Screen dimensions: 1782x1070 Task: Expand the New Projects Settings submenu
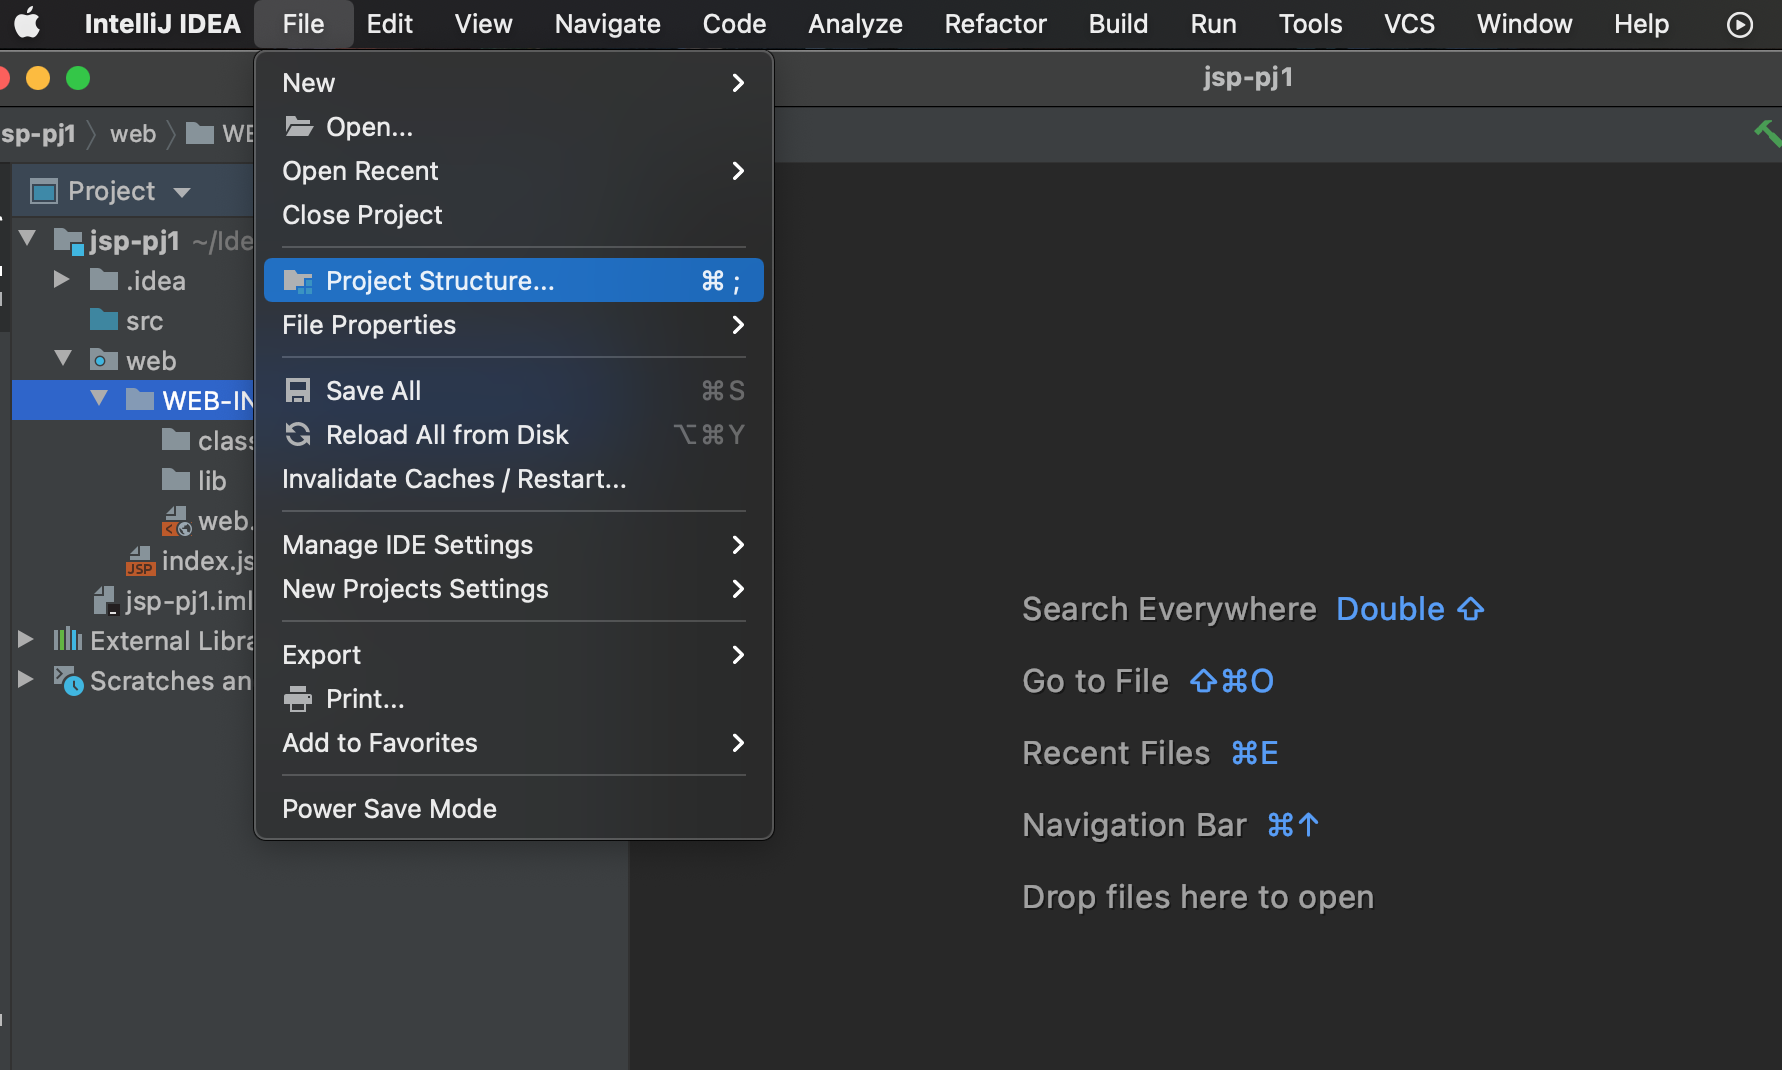click(x=738, y=589)
